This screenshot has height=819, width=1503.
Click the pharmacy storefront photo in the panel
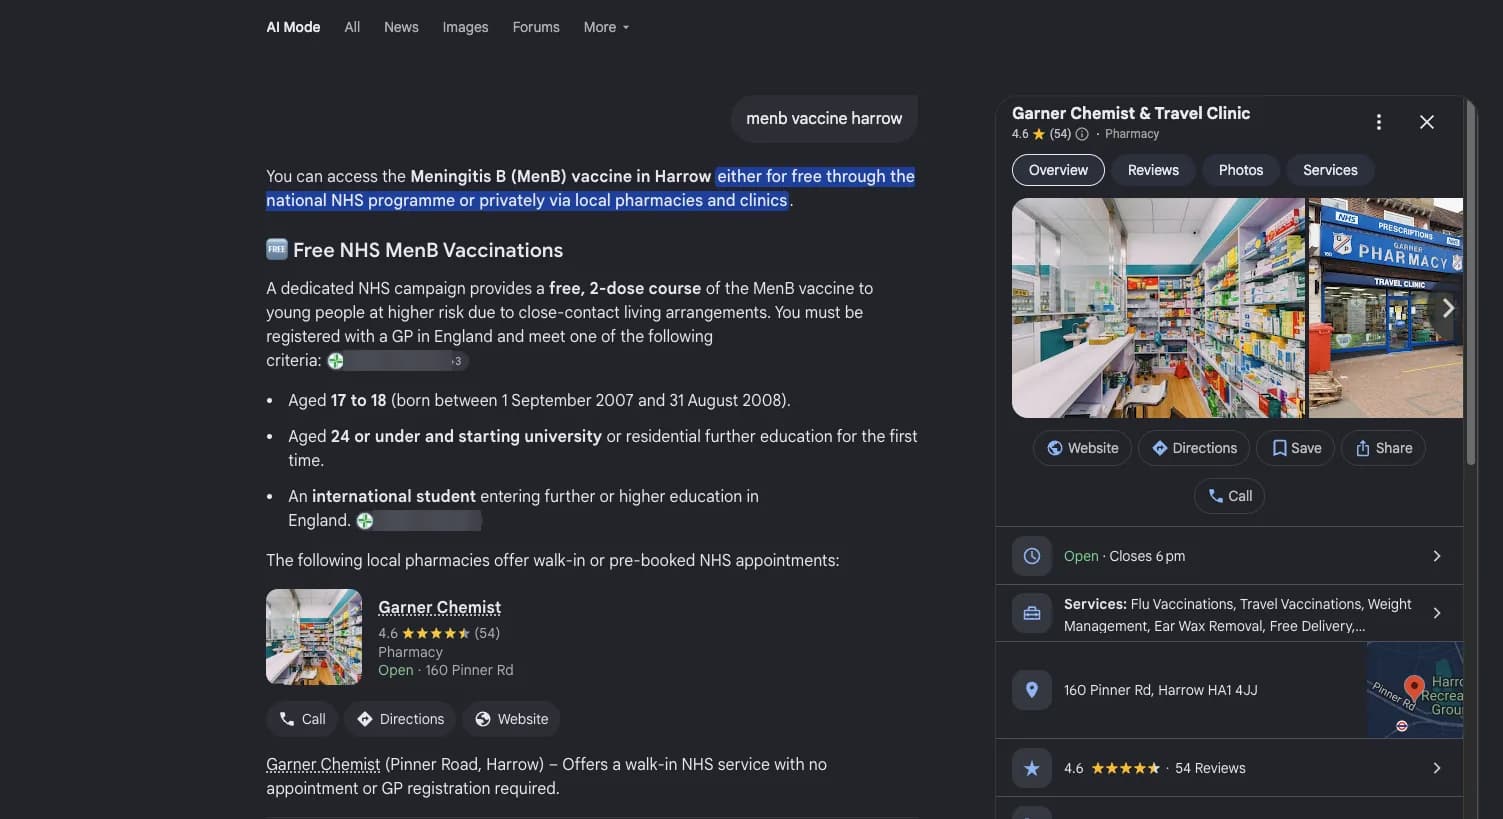[1386, 308]
